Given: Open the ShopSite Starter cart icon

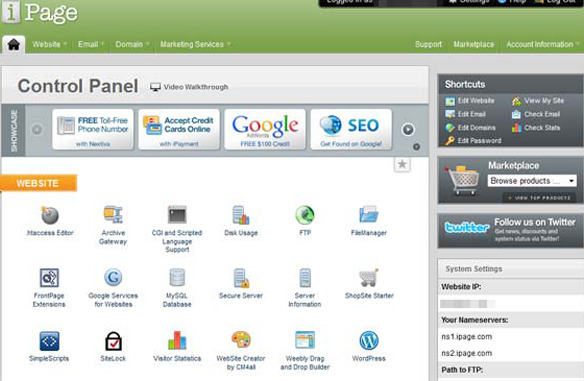Looking at the screenshot, I should coord(369,278).
